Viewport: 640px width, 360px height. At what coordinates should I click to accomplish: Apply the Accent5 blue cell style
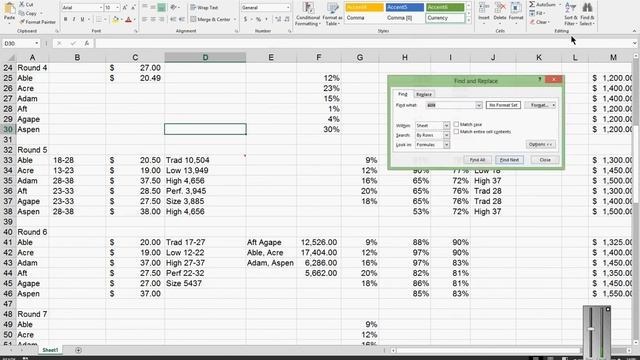[404, 7]
